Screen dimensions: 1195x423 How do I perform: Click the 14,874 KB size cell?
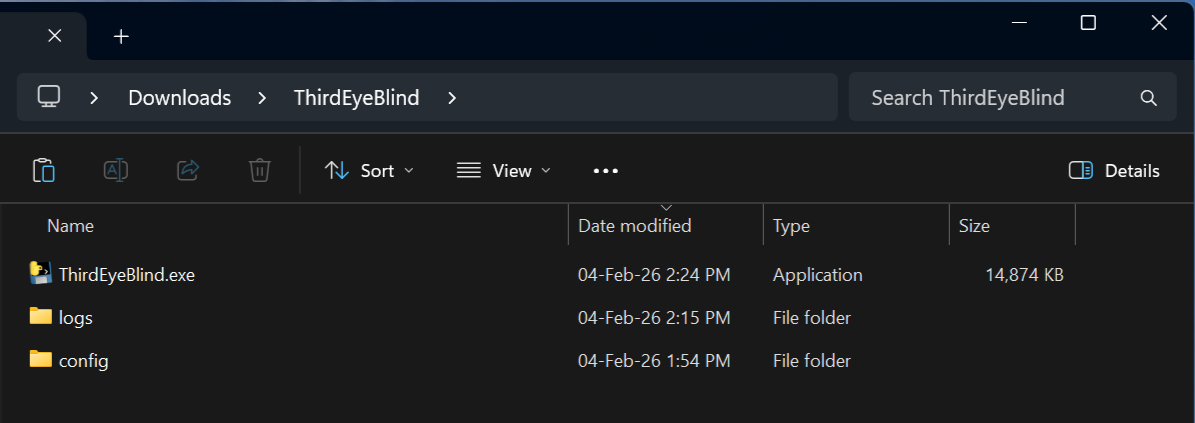click(x=1024, y=274)
